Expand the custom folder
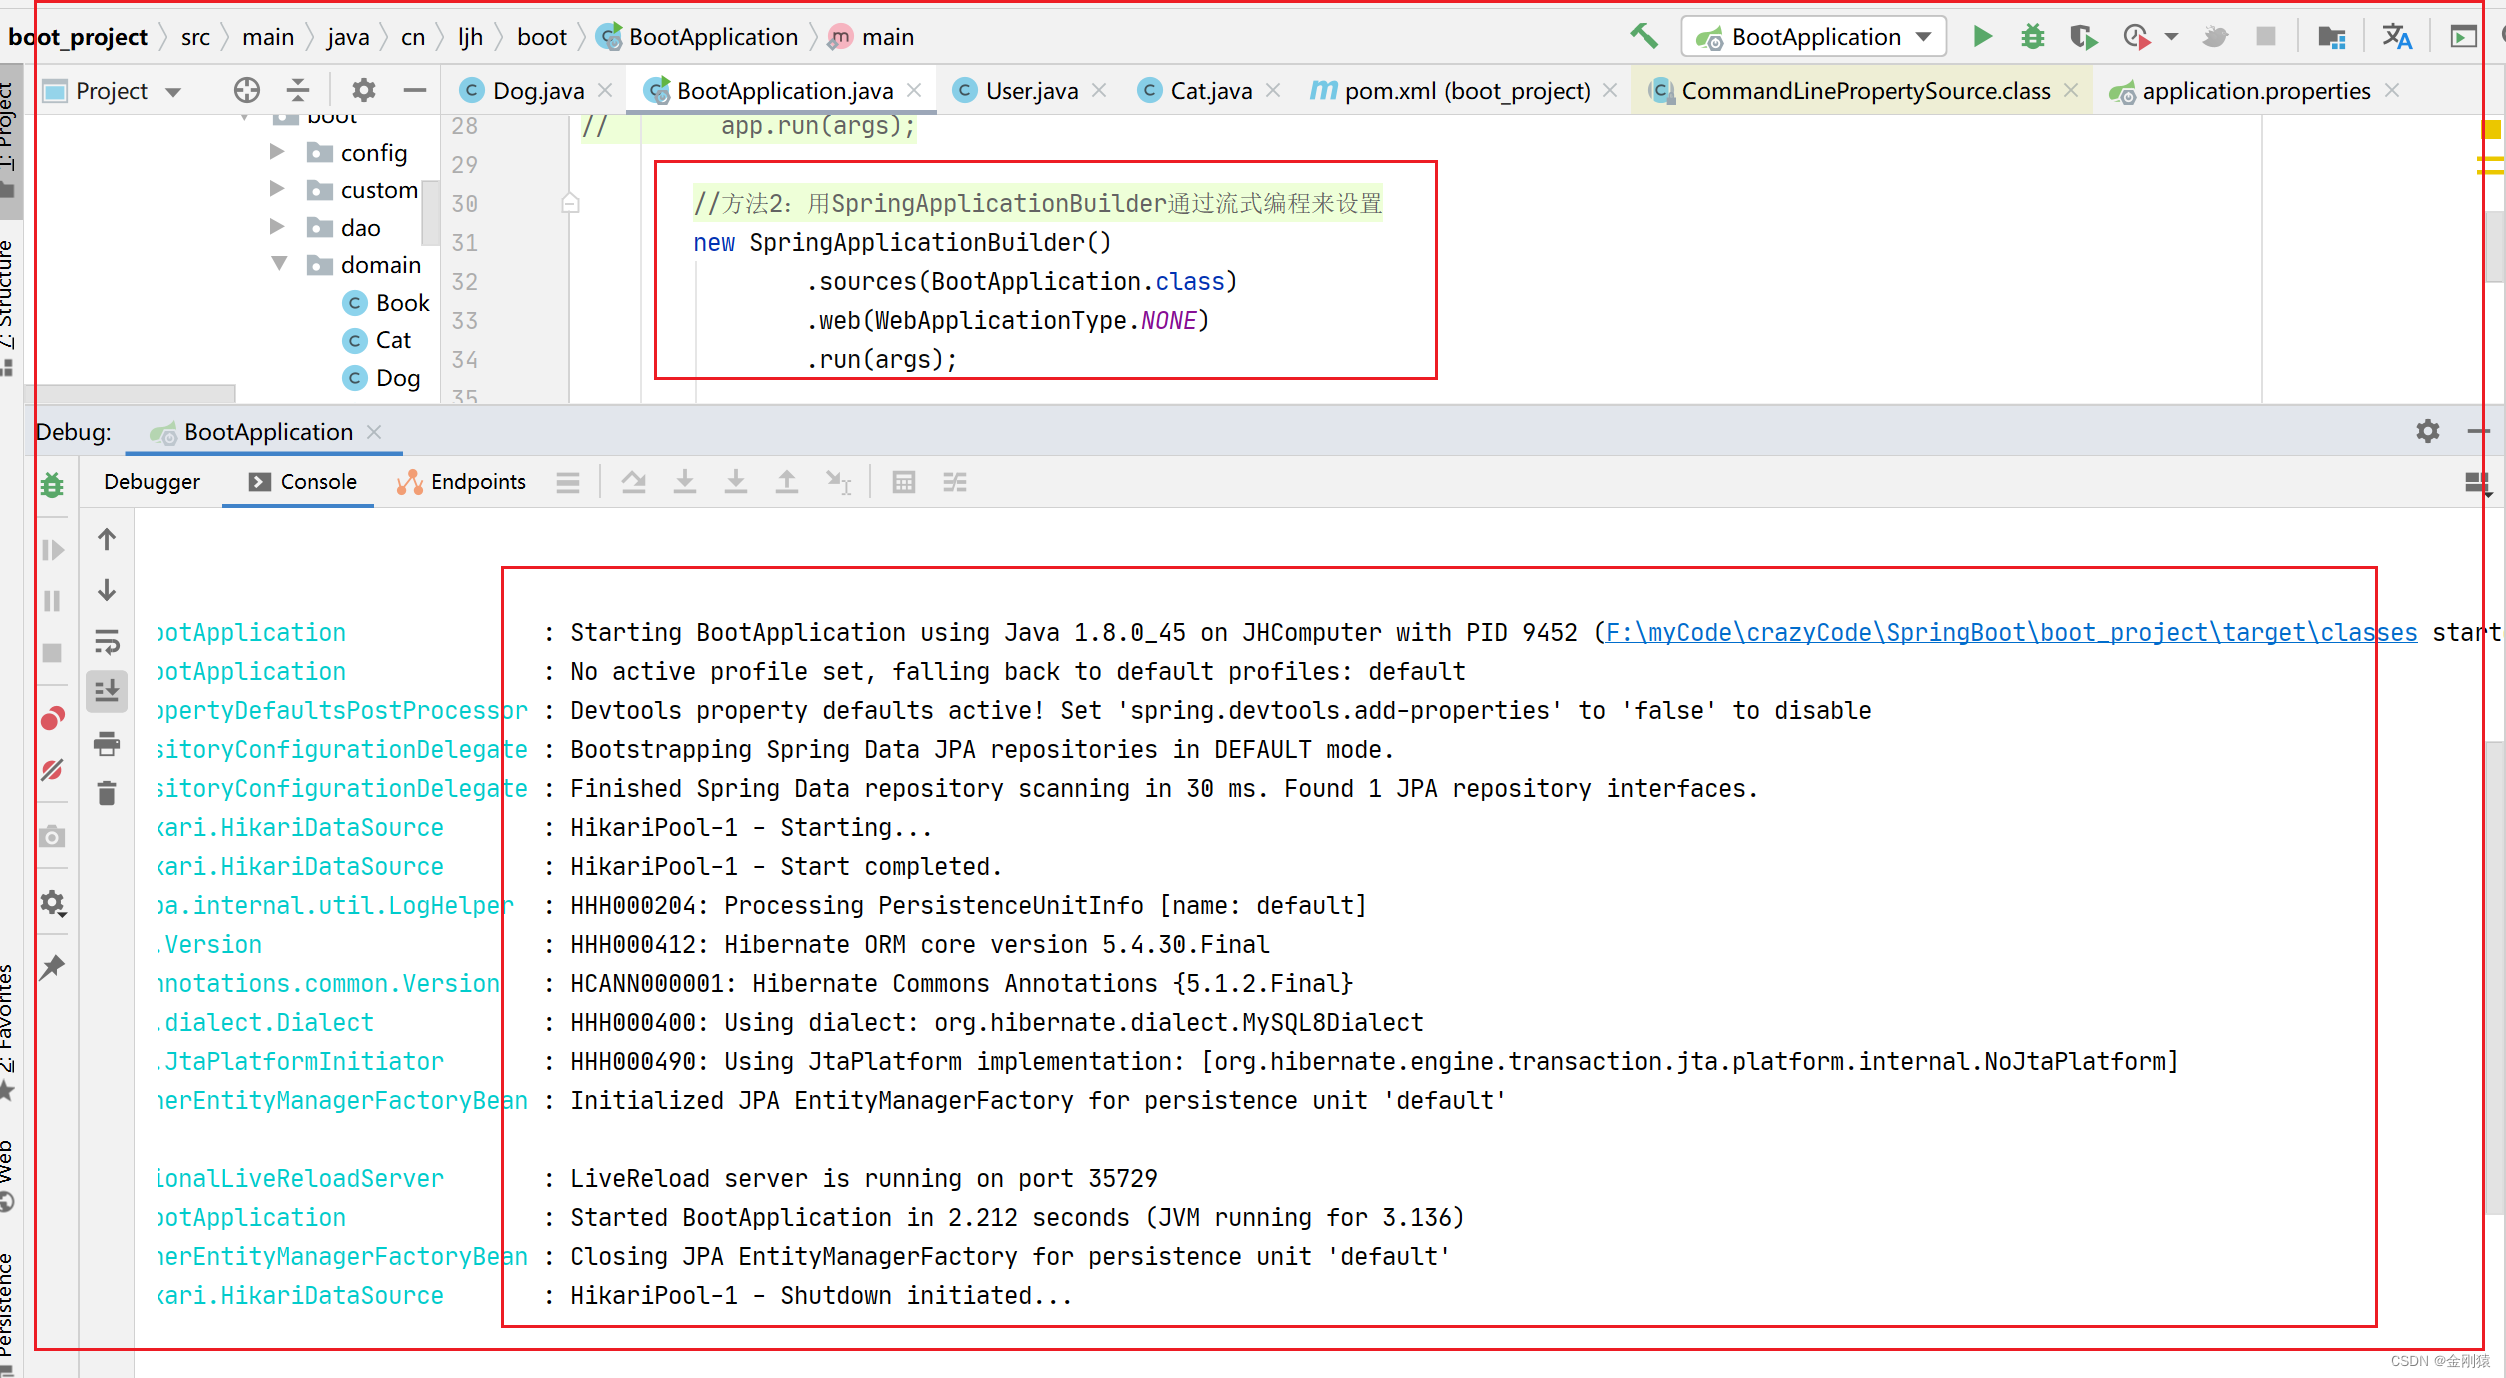2506x1378 pixels. (277, 189)
